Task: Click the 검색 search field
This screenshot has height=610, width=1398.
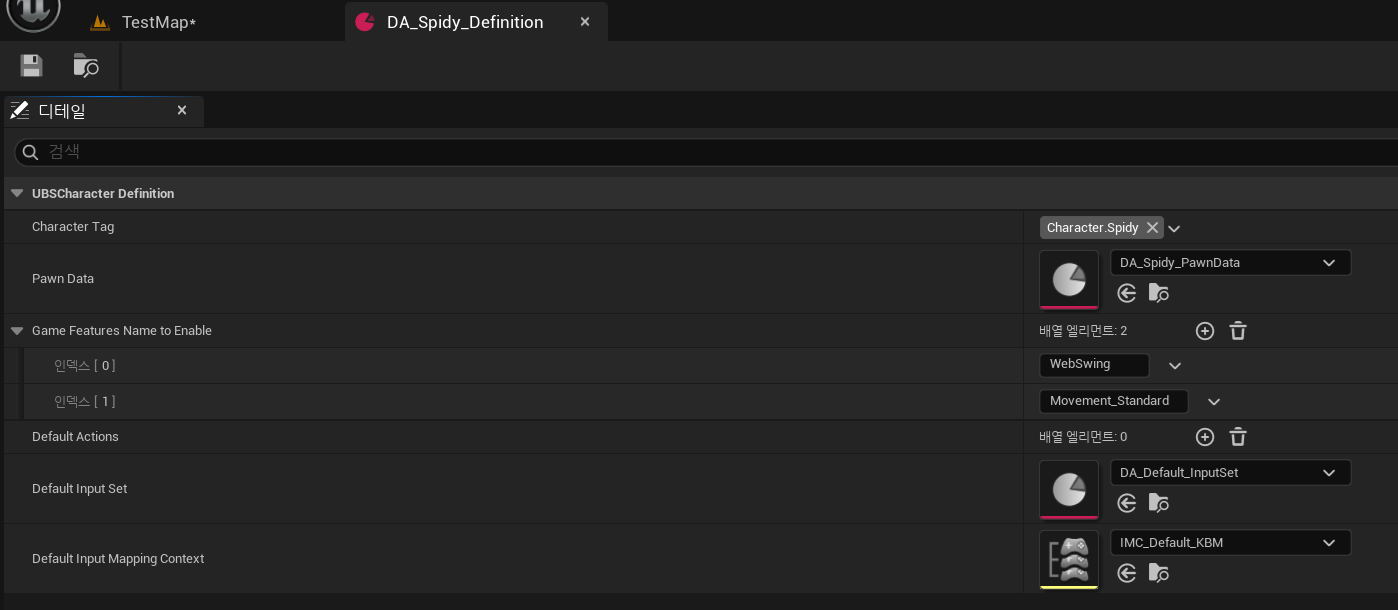Action: pyautogui.click(x=700, y=152)
